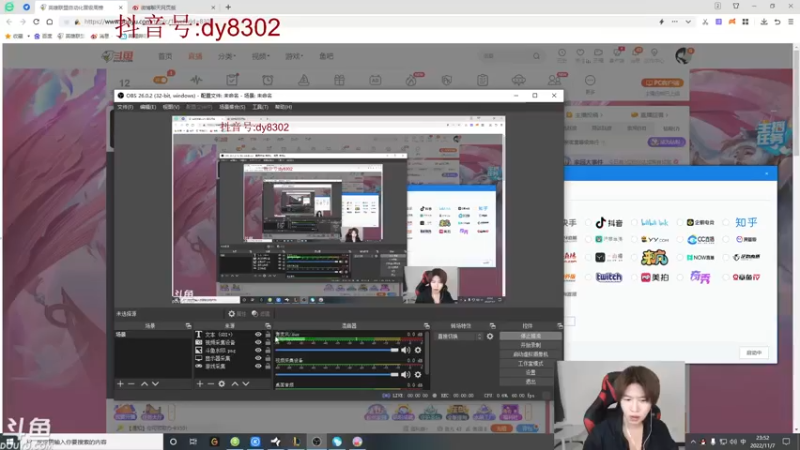The image size is (800, 450).
Task: Select the CC live platform radio button
Action: (680, 239)
